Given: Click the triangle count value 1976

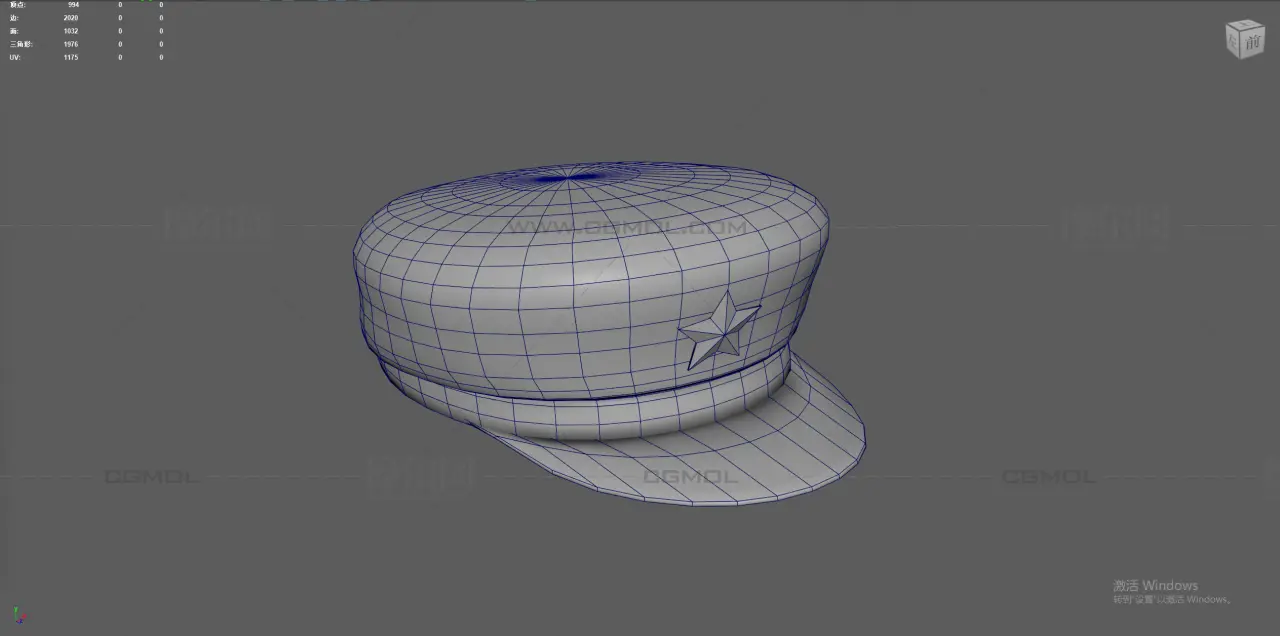Looking at the screenshot, I should (71, 44).
